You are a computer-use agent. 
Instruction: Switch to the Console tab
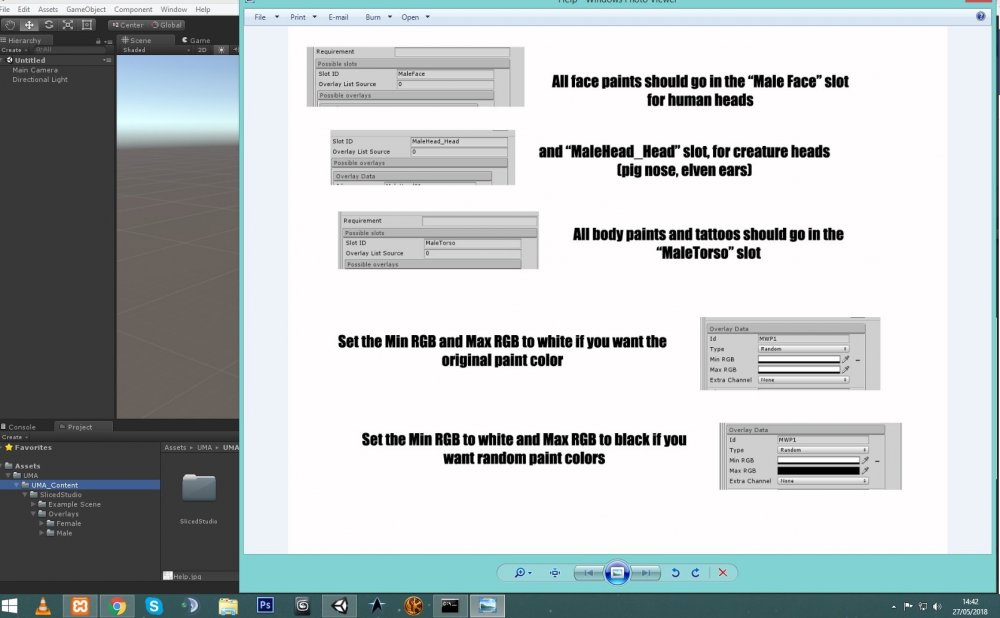tap(22, 427)
